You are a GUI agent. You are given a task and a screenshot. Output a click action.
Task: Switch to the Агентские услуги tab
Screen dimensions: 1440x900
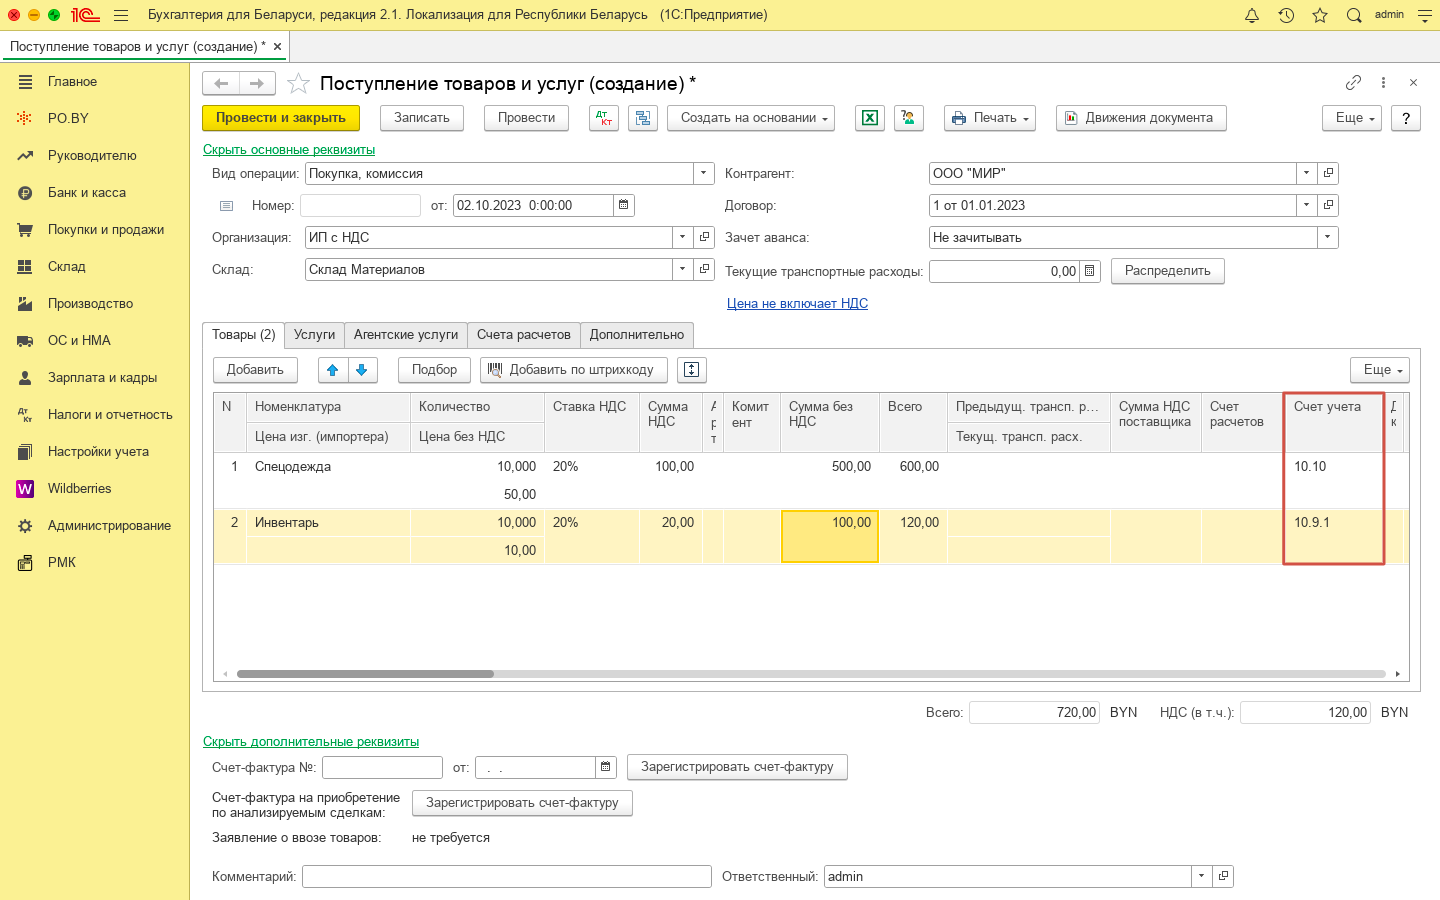[x=406, y=335]
